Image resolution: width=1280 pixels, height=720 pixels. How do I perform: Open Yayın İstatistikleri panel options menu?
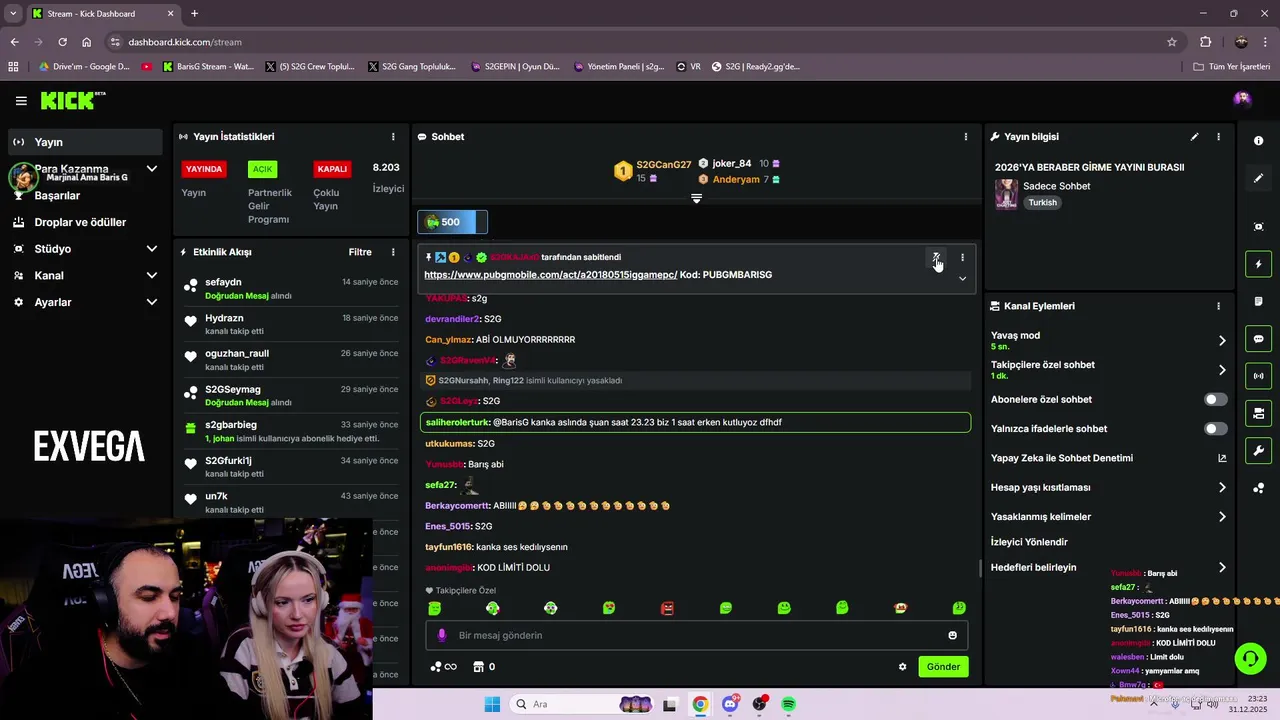[x=393, y=137]
